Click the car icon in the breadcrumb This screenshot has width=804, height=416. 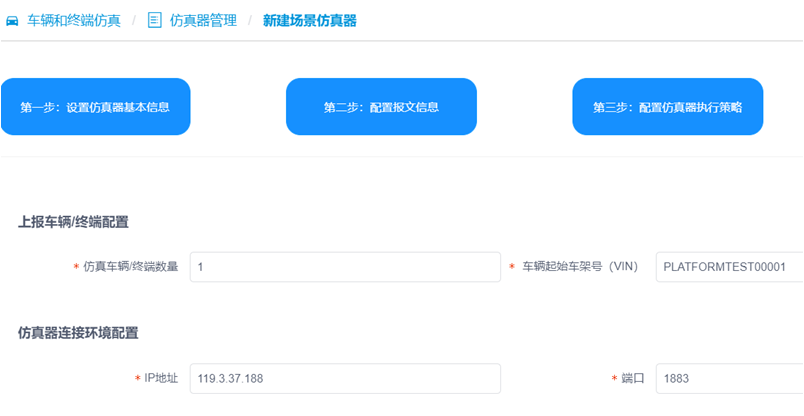(12, 20)
